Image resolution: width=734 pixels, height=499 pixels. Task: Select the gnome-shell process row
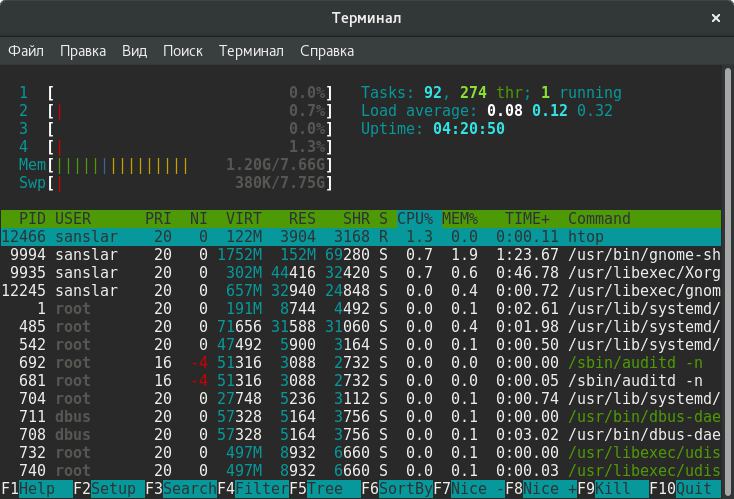pyautogui.click(x=360, y=255)
